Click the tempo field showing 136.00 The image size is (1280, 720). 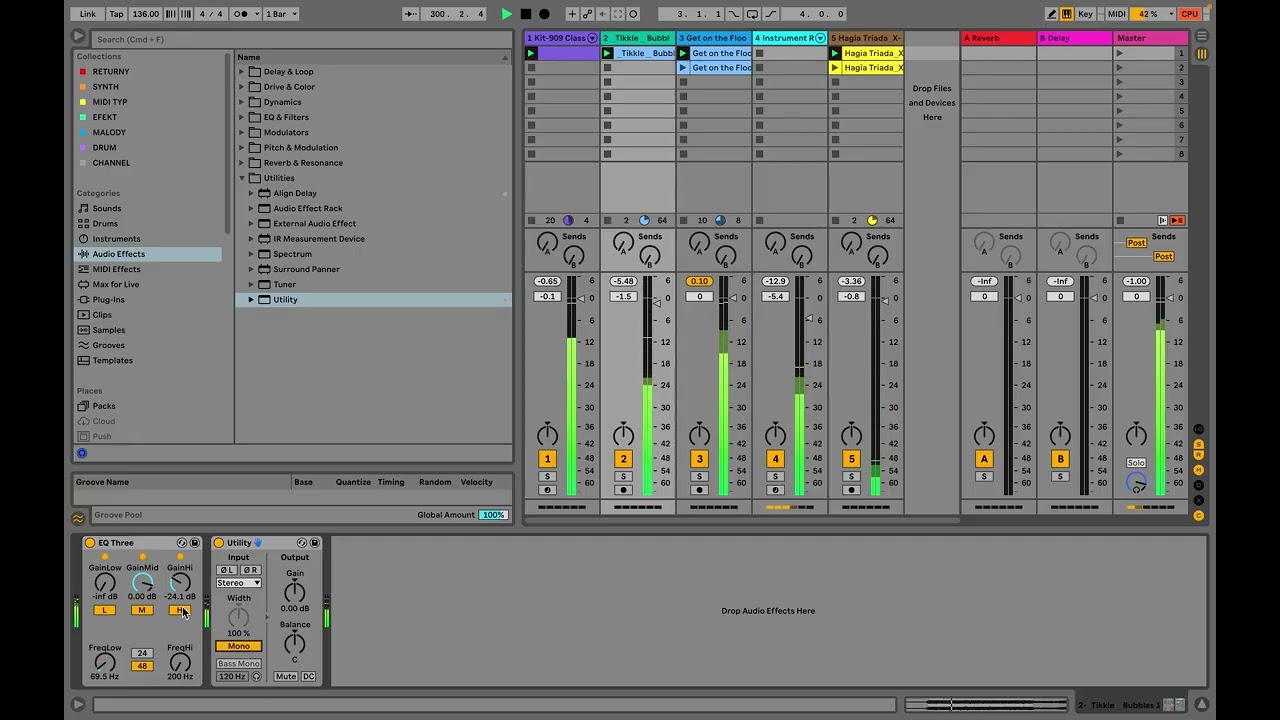pos(145,14)
